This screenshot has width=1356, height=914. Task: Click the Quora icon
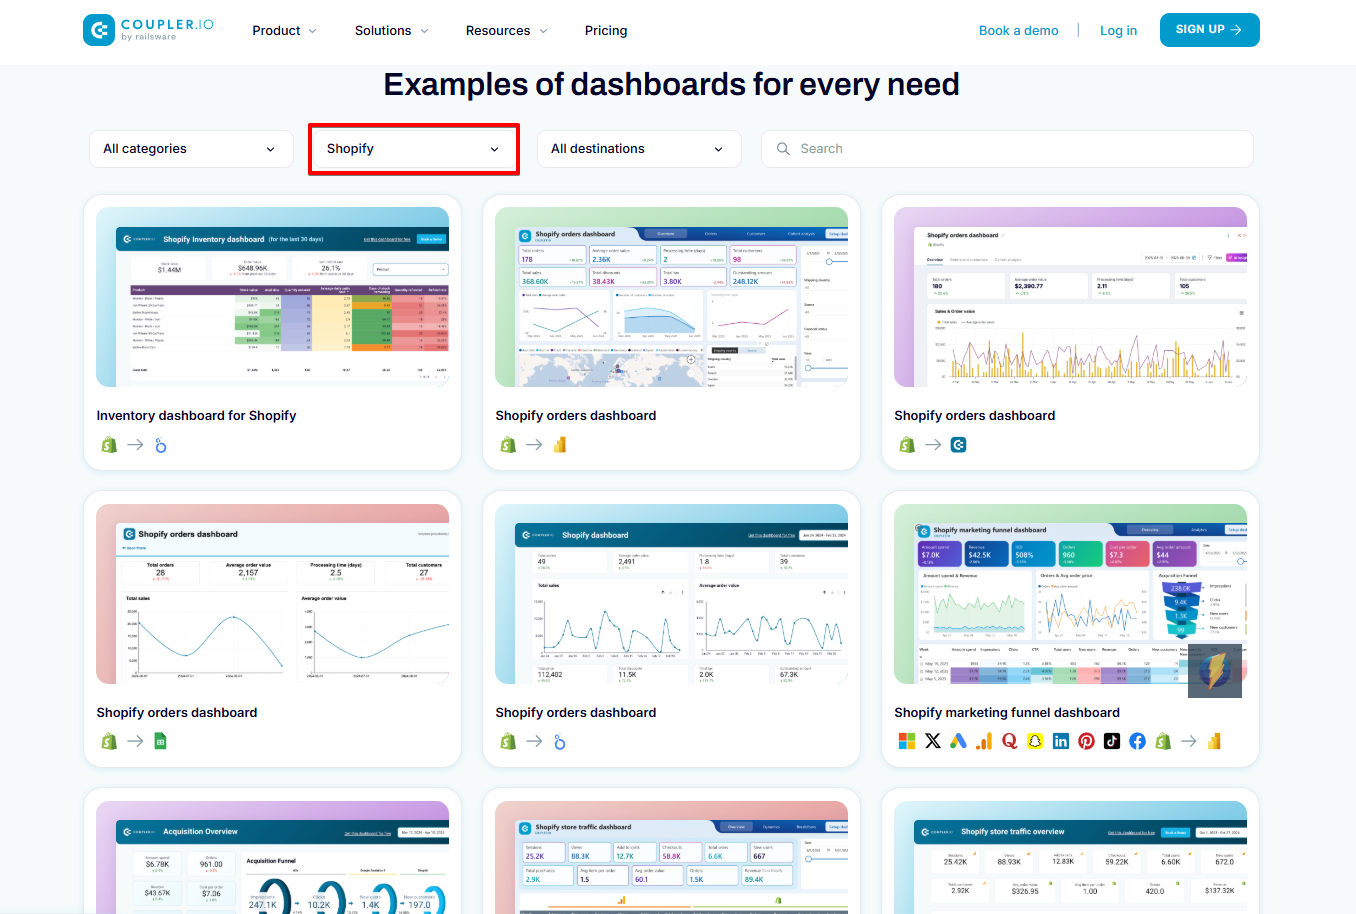pos(1009,741)
